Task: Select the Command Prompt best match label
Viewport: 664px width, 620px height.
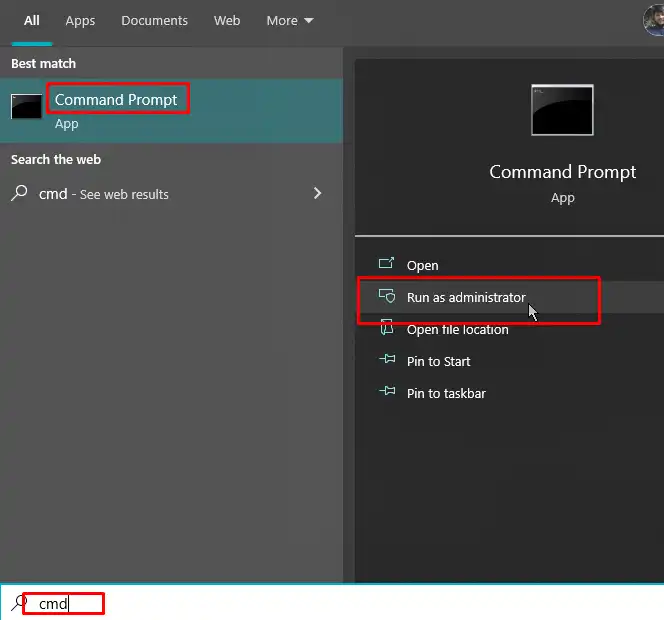Action: coord(116,100)
